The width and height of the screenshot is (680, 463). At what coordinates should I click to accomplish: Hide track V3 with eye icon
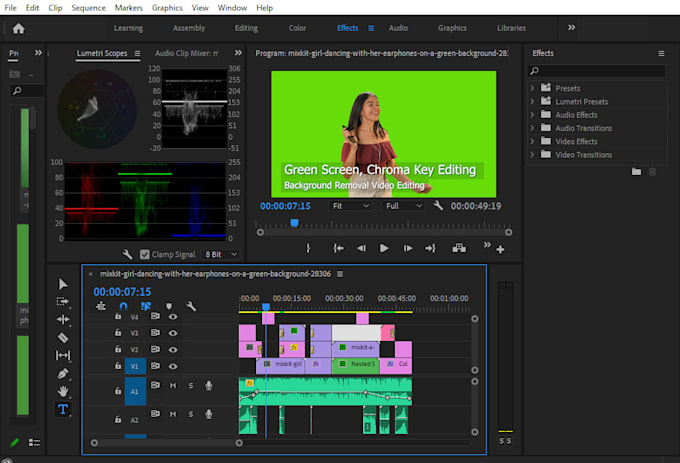click(x=173, y=333)
